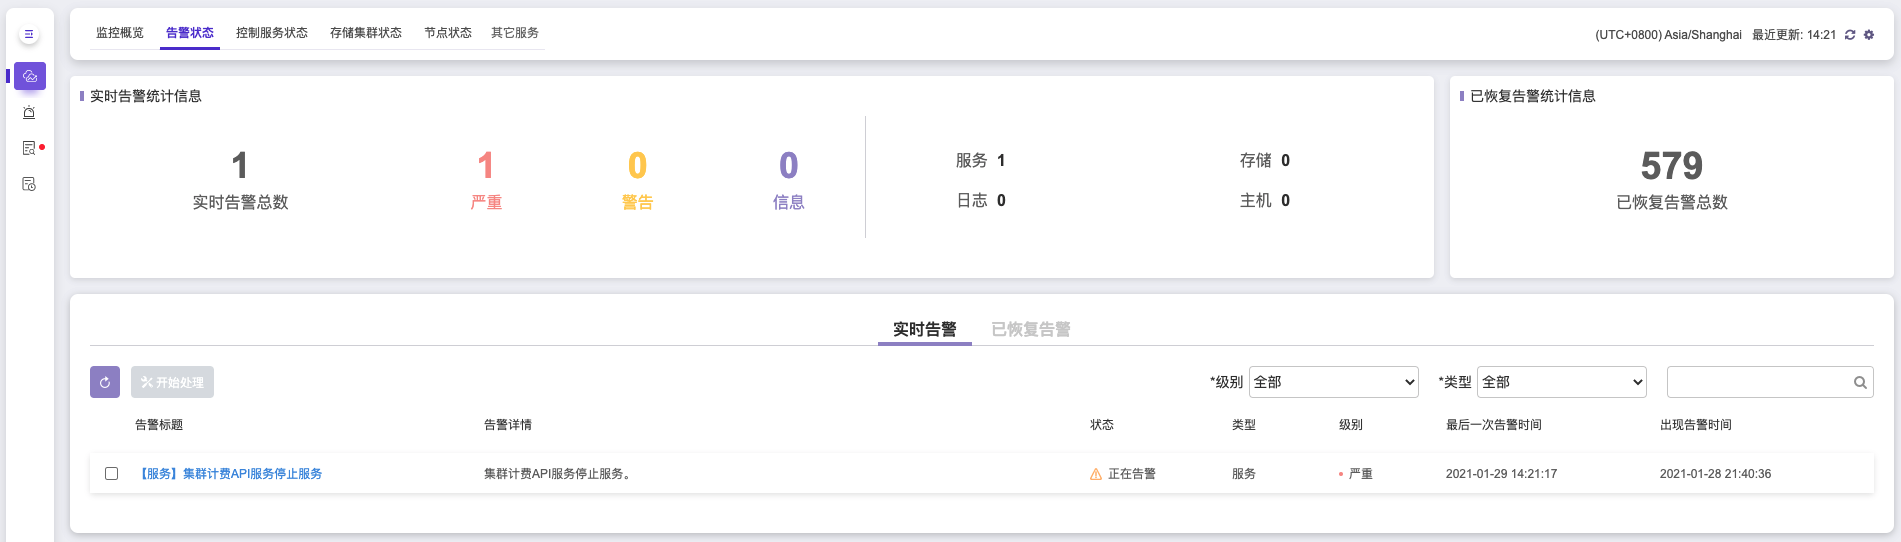This screenshot has width=1901, height=542.
Task: Open the settings gear icon at top right
Action: 1869,35
